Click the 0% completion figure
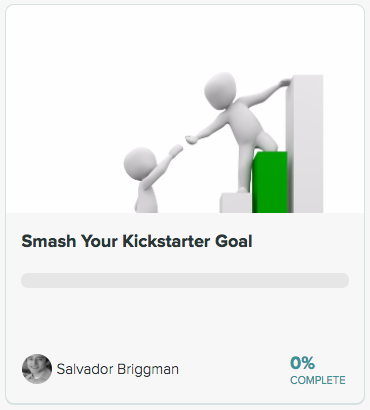This screenshot has height=410, width=370. [302, 363]
